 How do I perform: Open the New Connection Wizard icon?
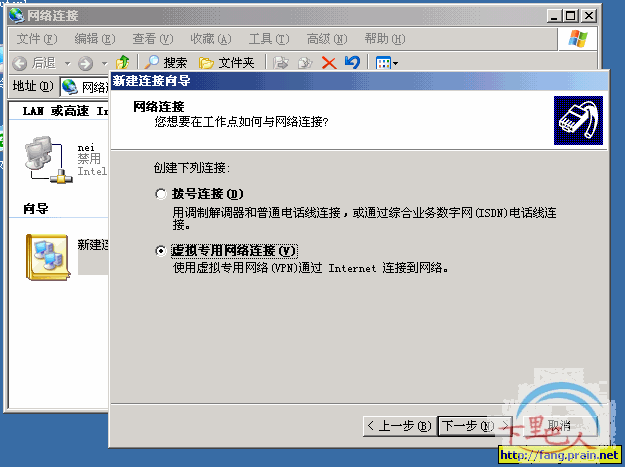click(46, 254)
